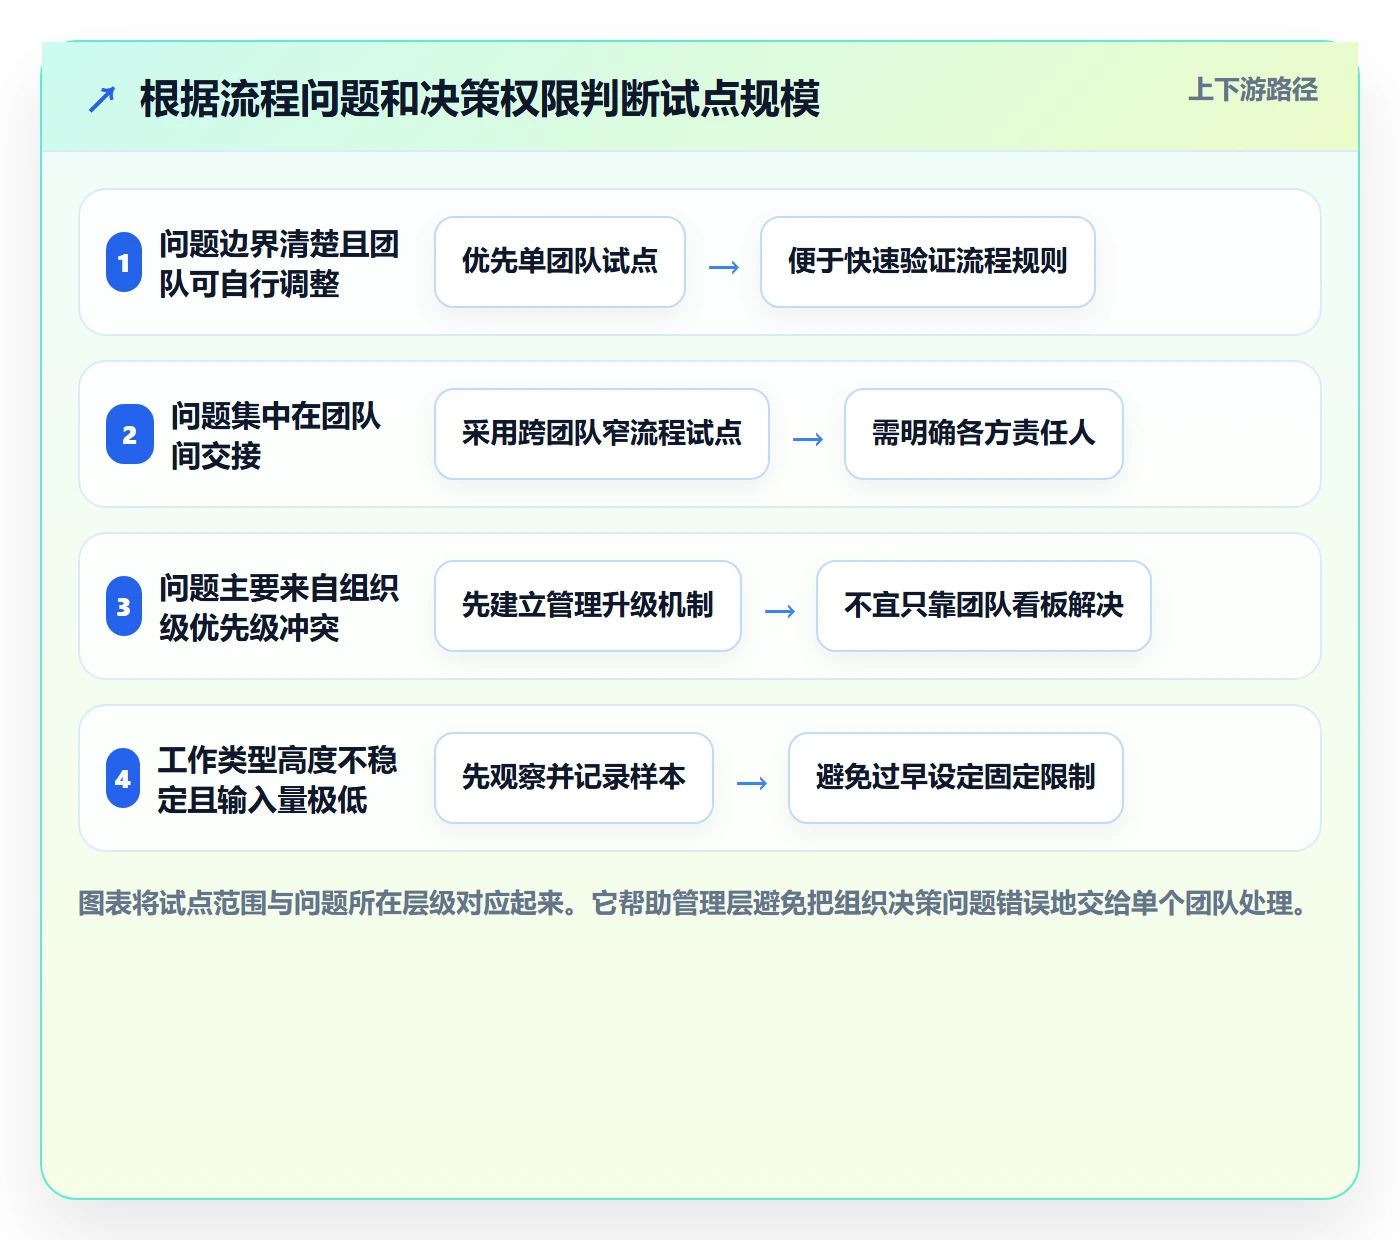The height and width of the screenshot is (1240, 1400).
Task: Click the 先建立管理升级机制 box
Action: [x=588, y=606]
